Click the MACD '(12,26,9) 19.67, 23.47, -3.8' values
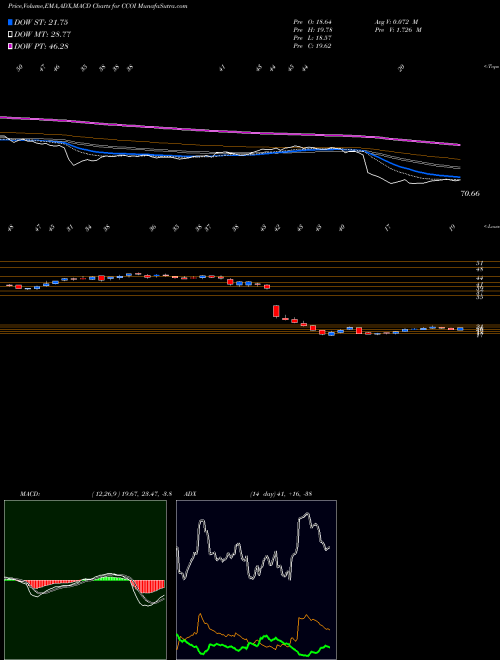 tap(131, 493)
